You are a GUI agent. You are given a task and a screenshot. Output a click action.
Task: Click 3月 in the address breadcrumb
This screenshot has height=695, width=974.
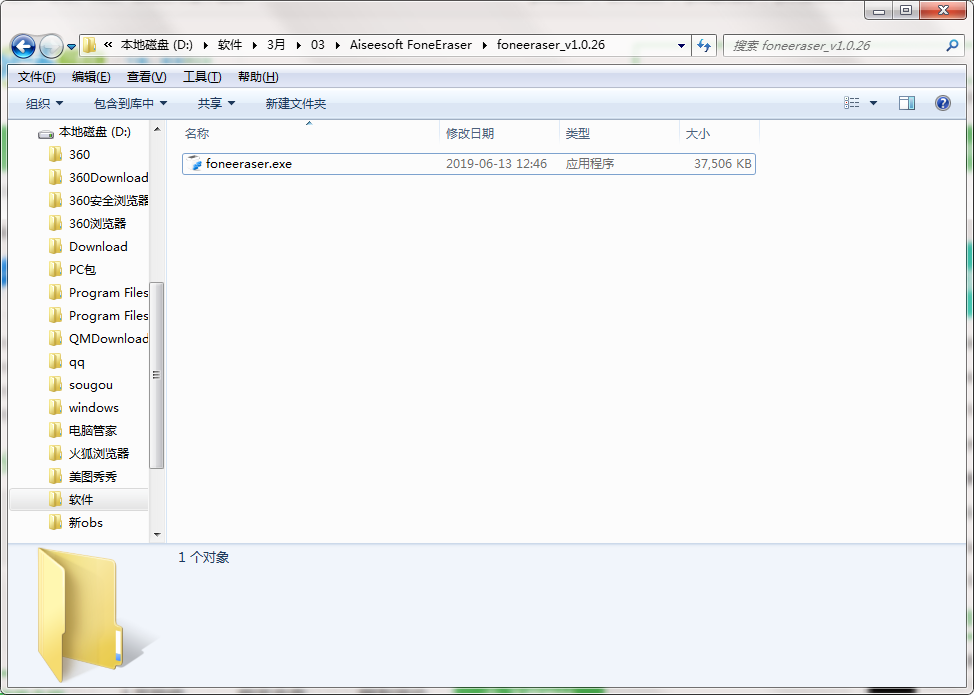(276, 45)
